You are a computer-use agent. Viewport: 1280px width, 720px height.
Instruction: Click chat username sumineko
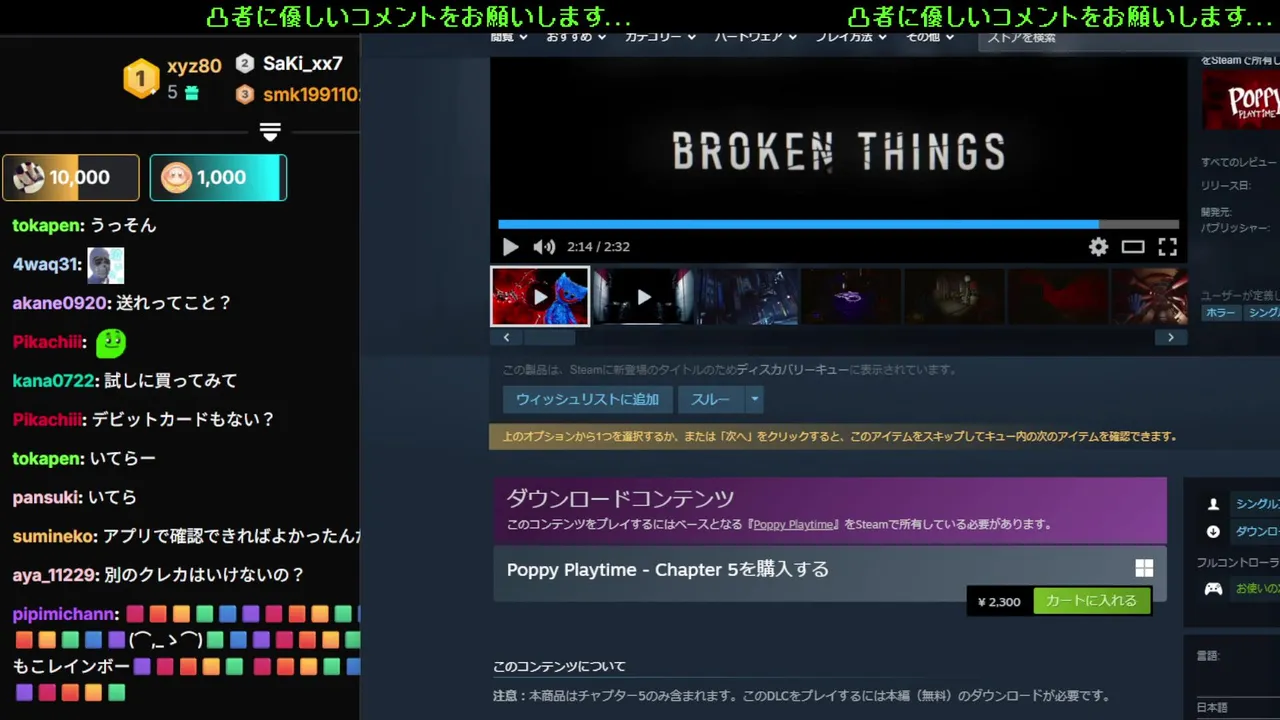(54, 537)
